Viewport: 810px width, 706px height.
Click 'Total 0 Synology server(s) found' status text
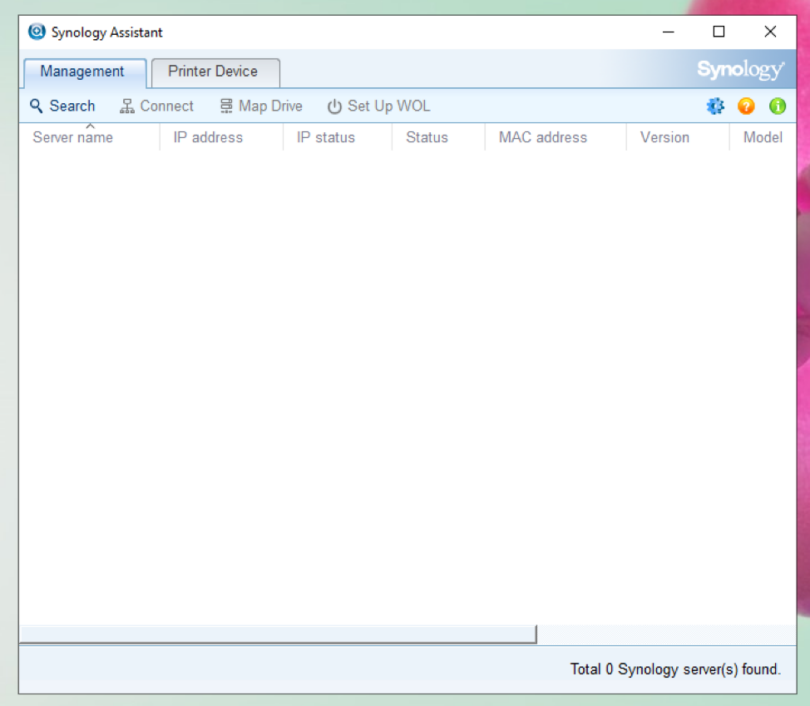pyautogui.click(x=675, y=669)
